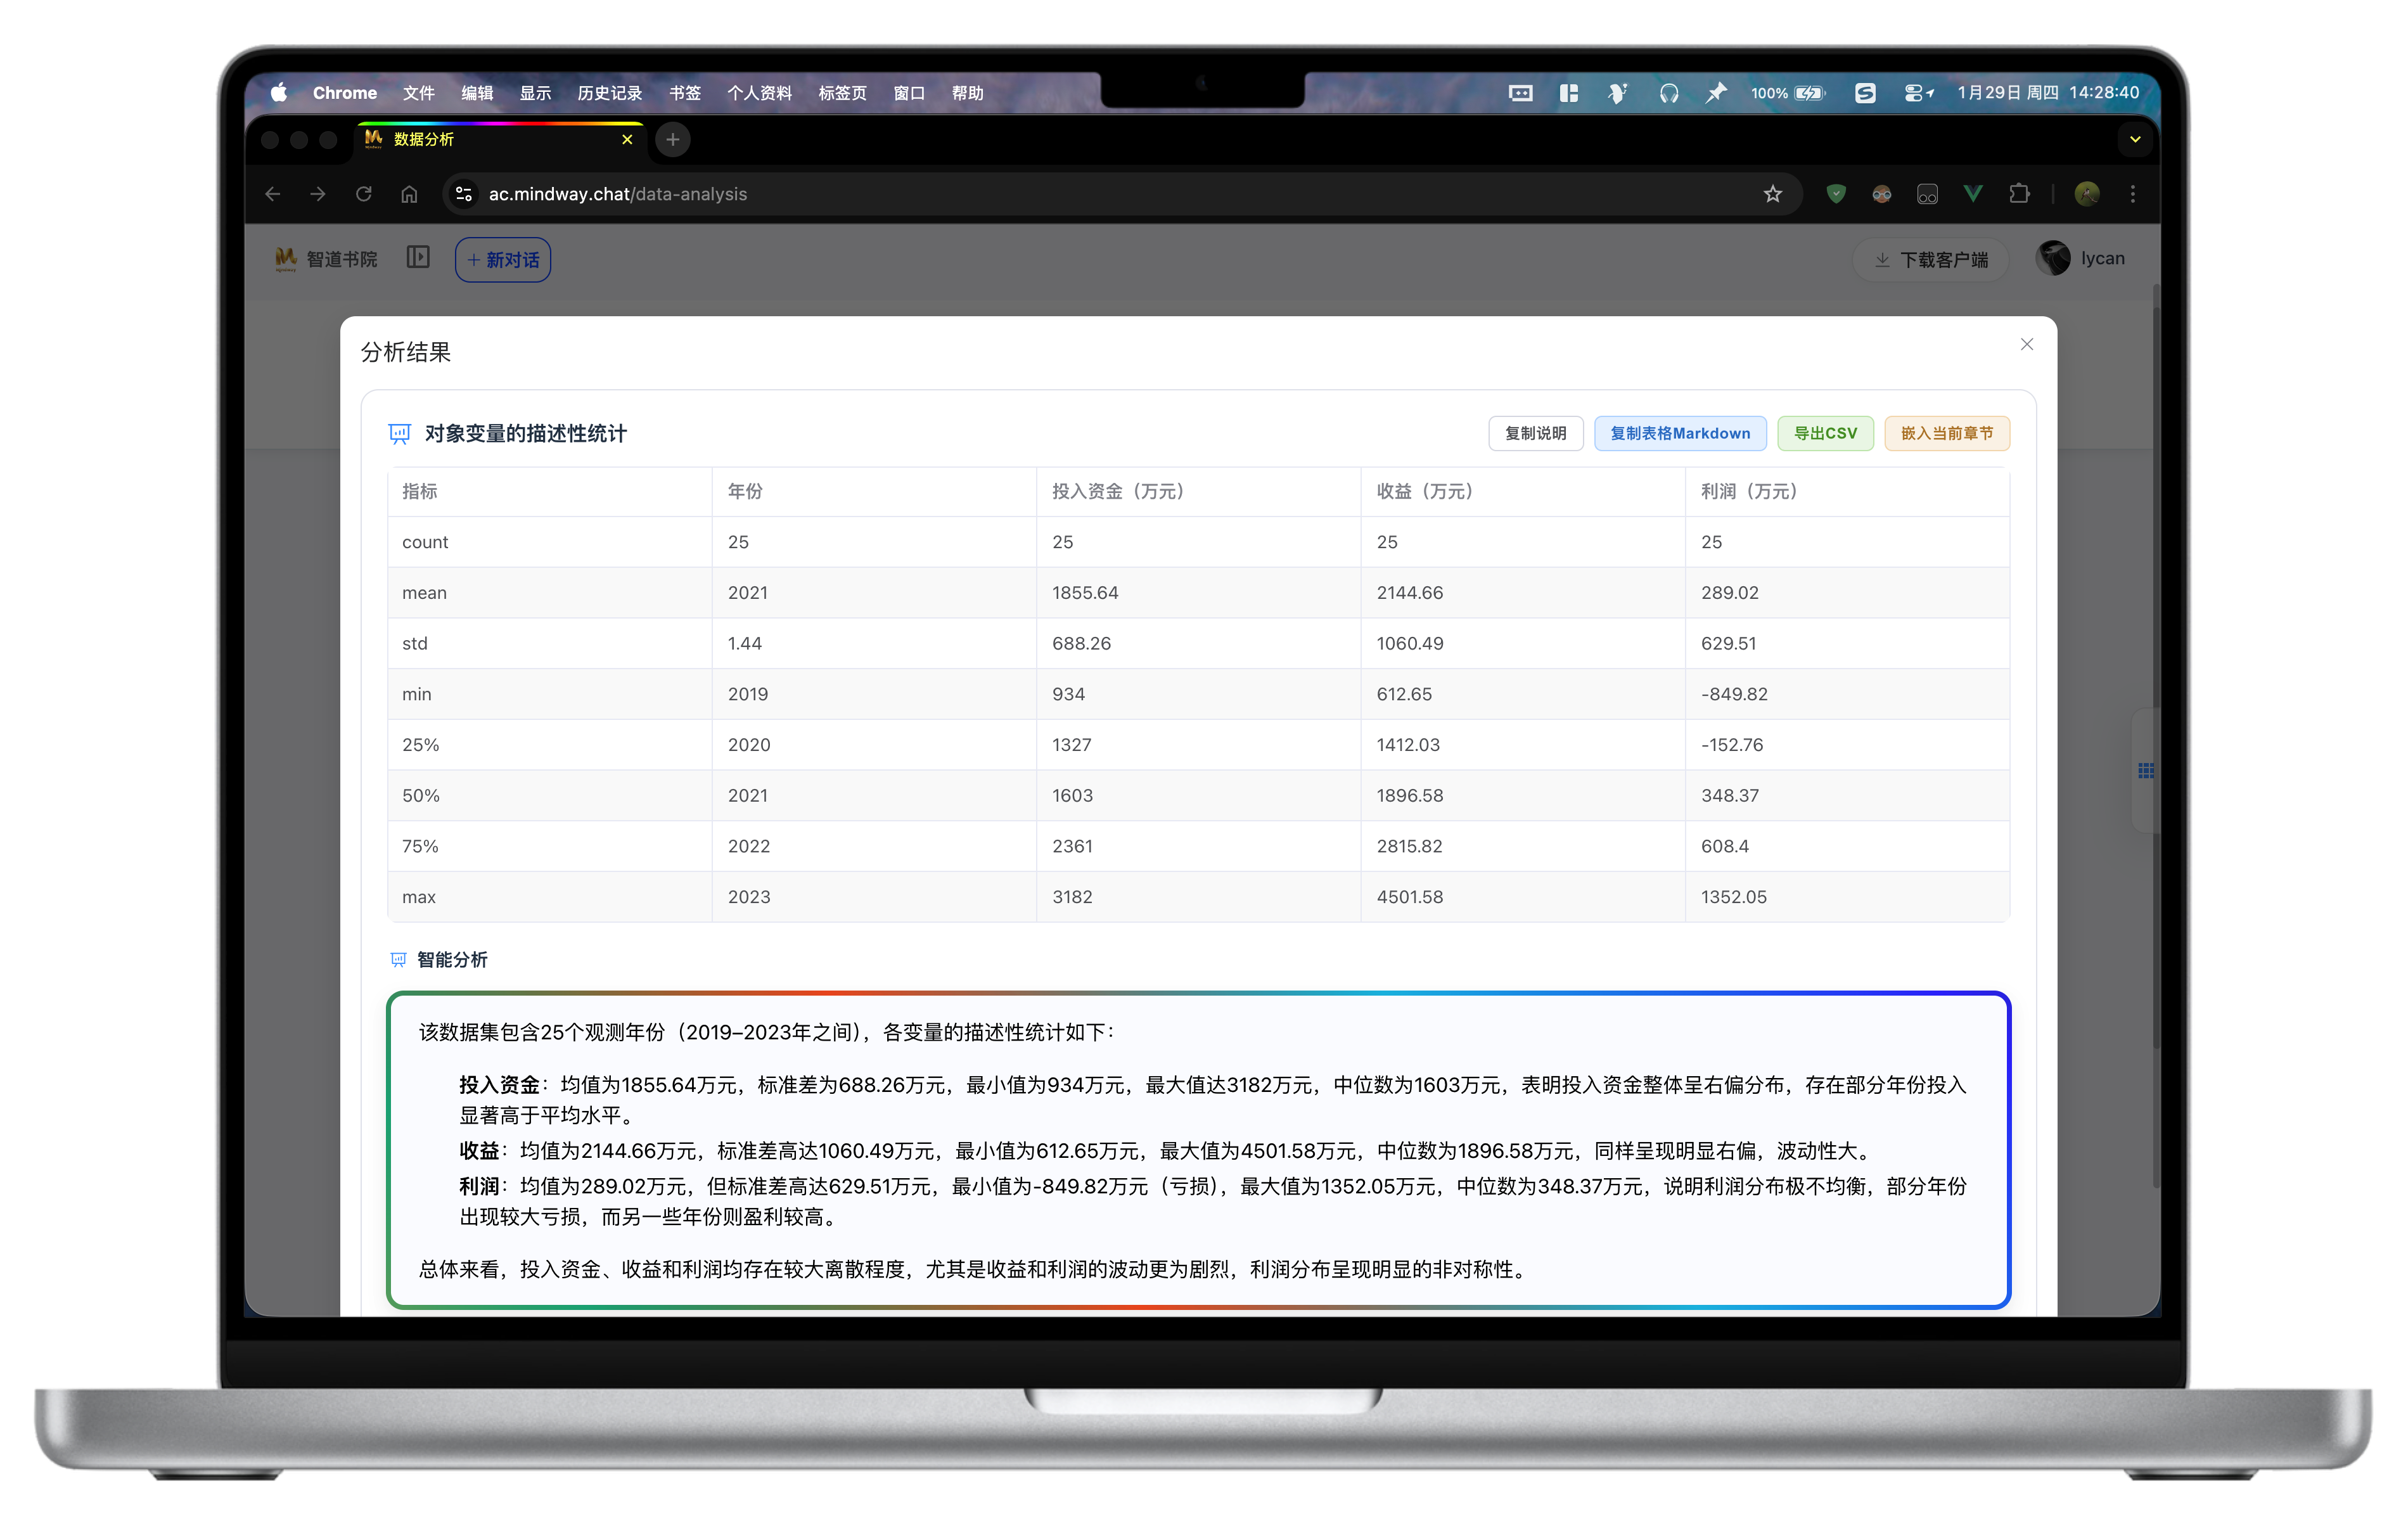View site information icon in address bar
The image size is (2408, 1521).
tap(463, 194)
